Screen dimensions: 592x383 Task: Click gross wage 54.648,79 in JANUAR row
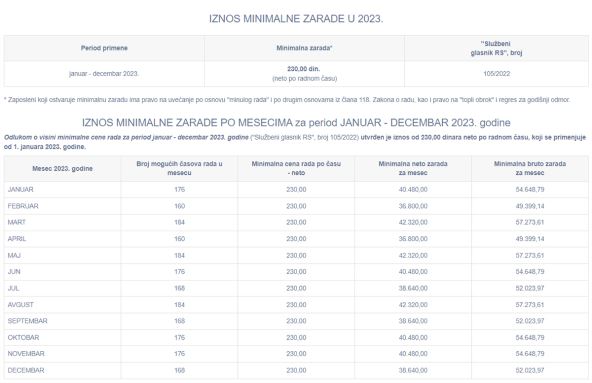(530, 190)
